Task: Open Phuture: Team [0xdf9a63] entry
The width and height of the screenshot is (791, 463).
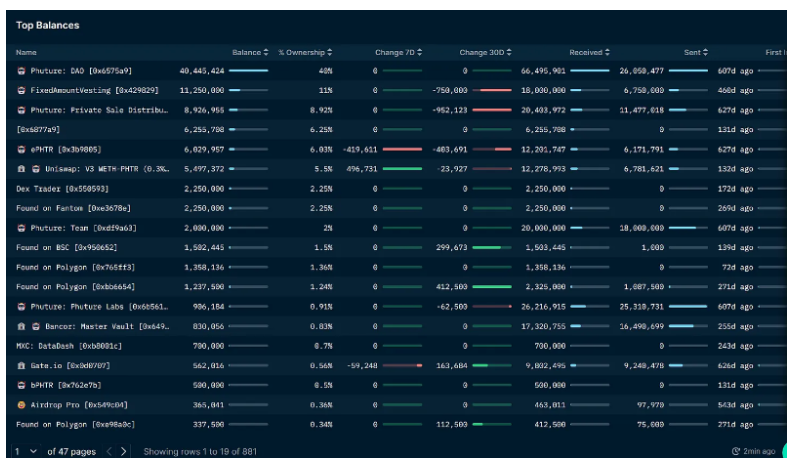Action: point(83,228)
